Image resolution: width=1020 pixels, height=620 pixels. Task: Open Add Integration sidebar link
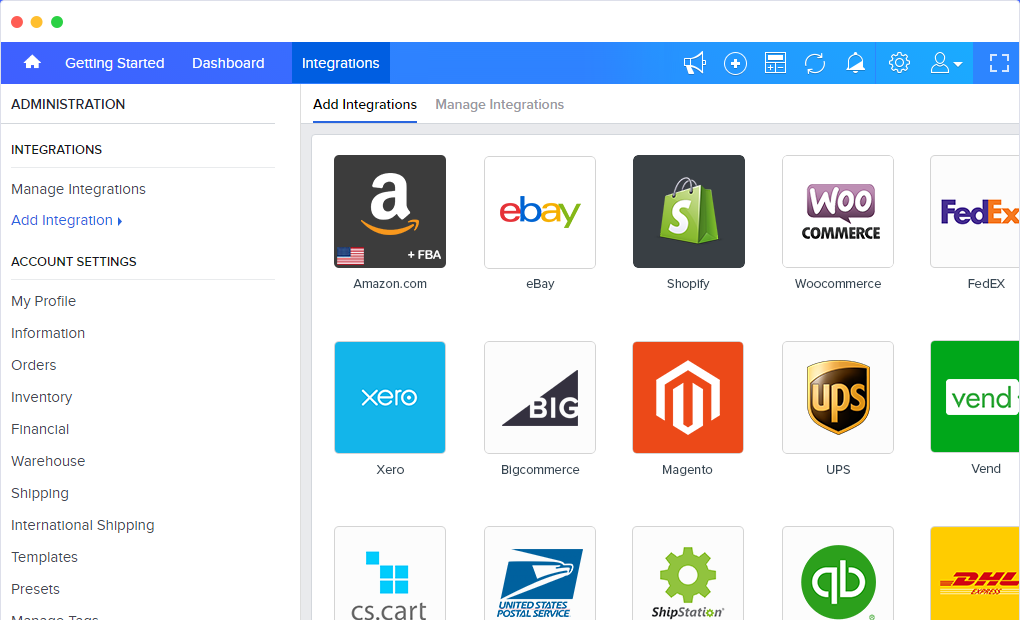pos(66,221)
